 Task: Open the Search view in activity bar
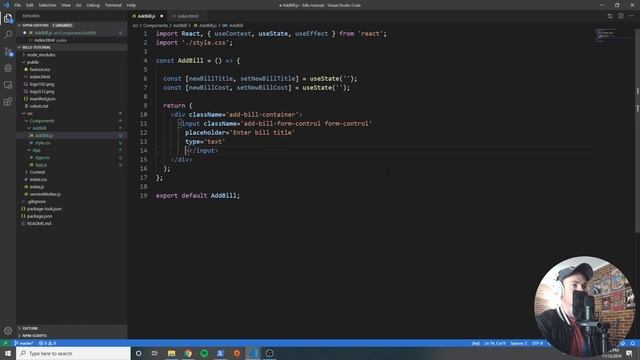8,35
